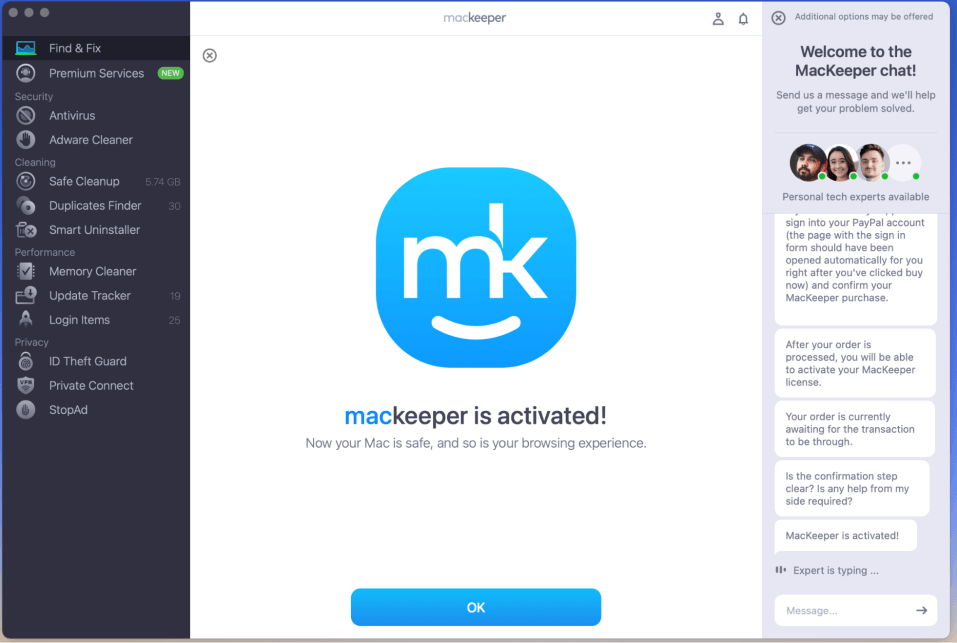Click the 'Personal tech experts available' text

coord(856,196)
